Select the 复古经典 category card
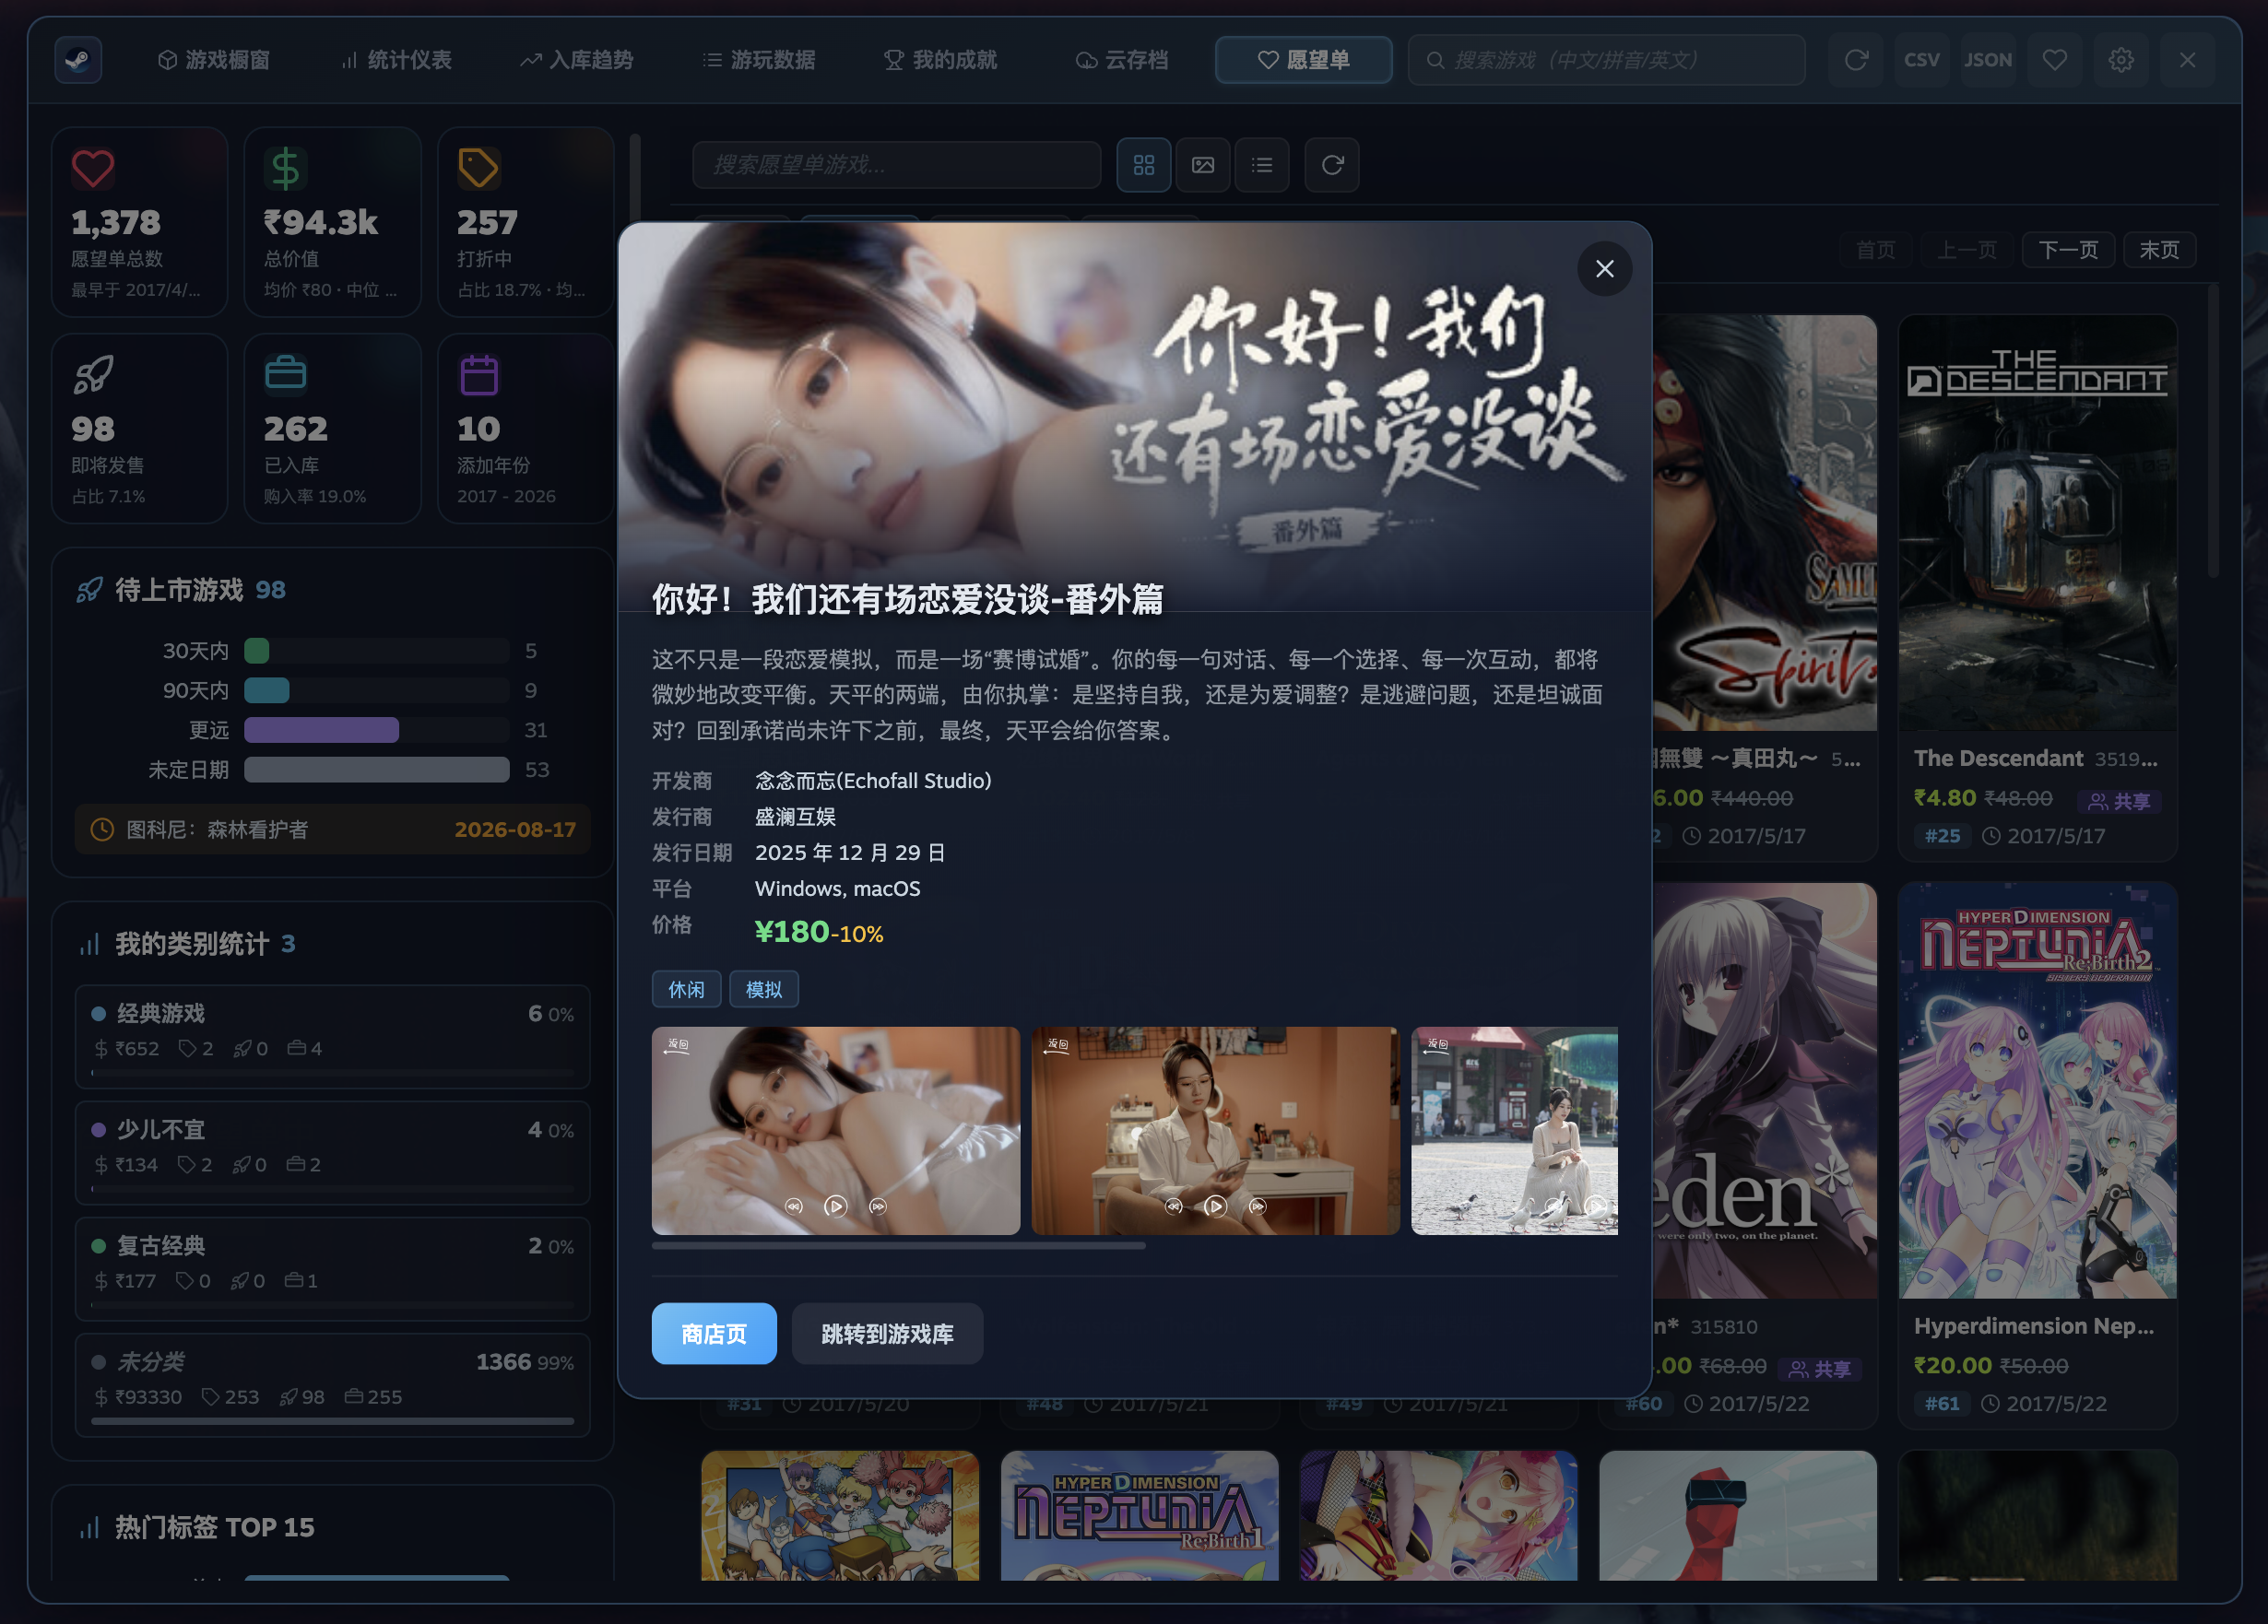Image resolution: width=2268 pixels, height=1624 pixels. pyautogui.click(x=333, y=1269)
